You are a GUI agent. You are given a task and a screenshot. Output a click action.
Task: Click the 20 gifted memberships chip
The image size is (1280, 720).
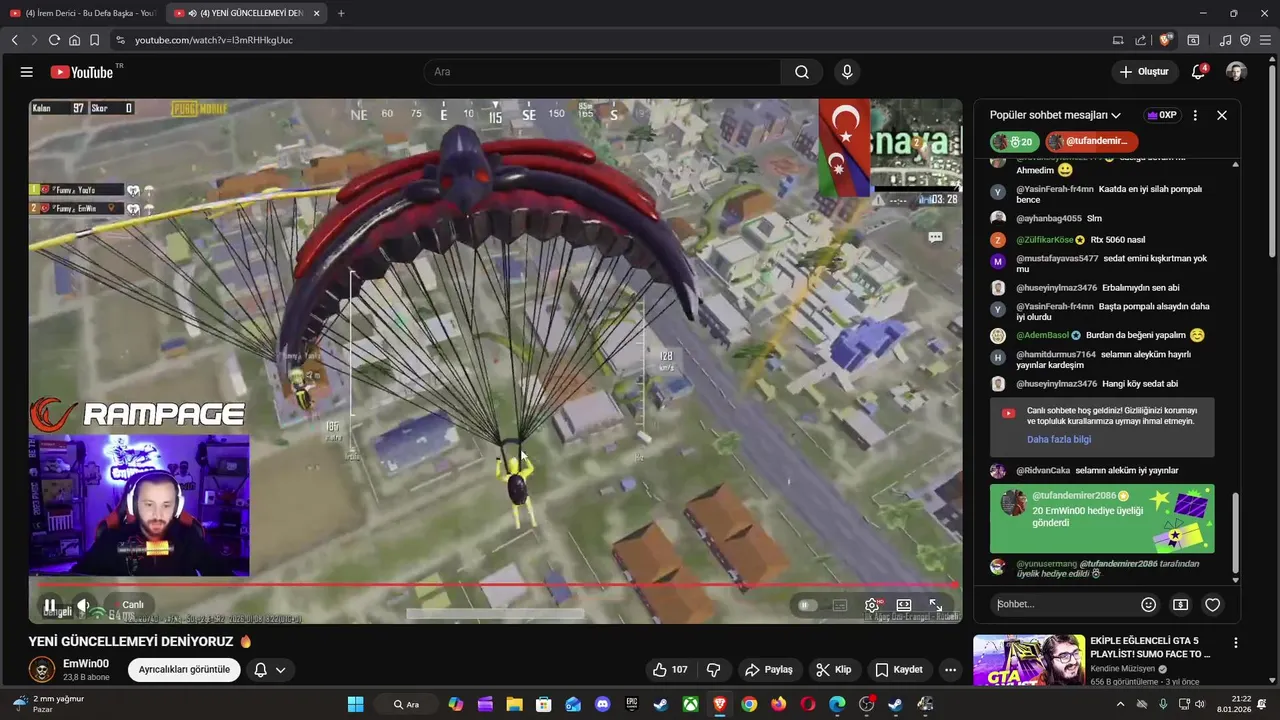click(1014, 142)
